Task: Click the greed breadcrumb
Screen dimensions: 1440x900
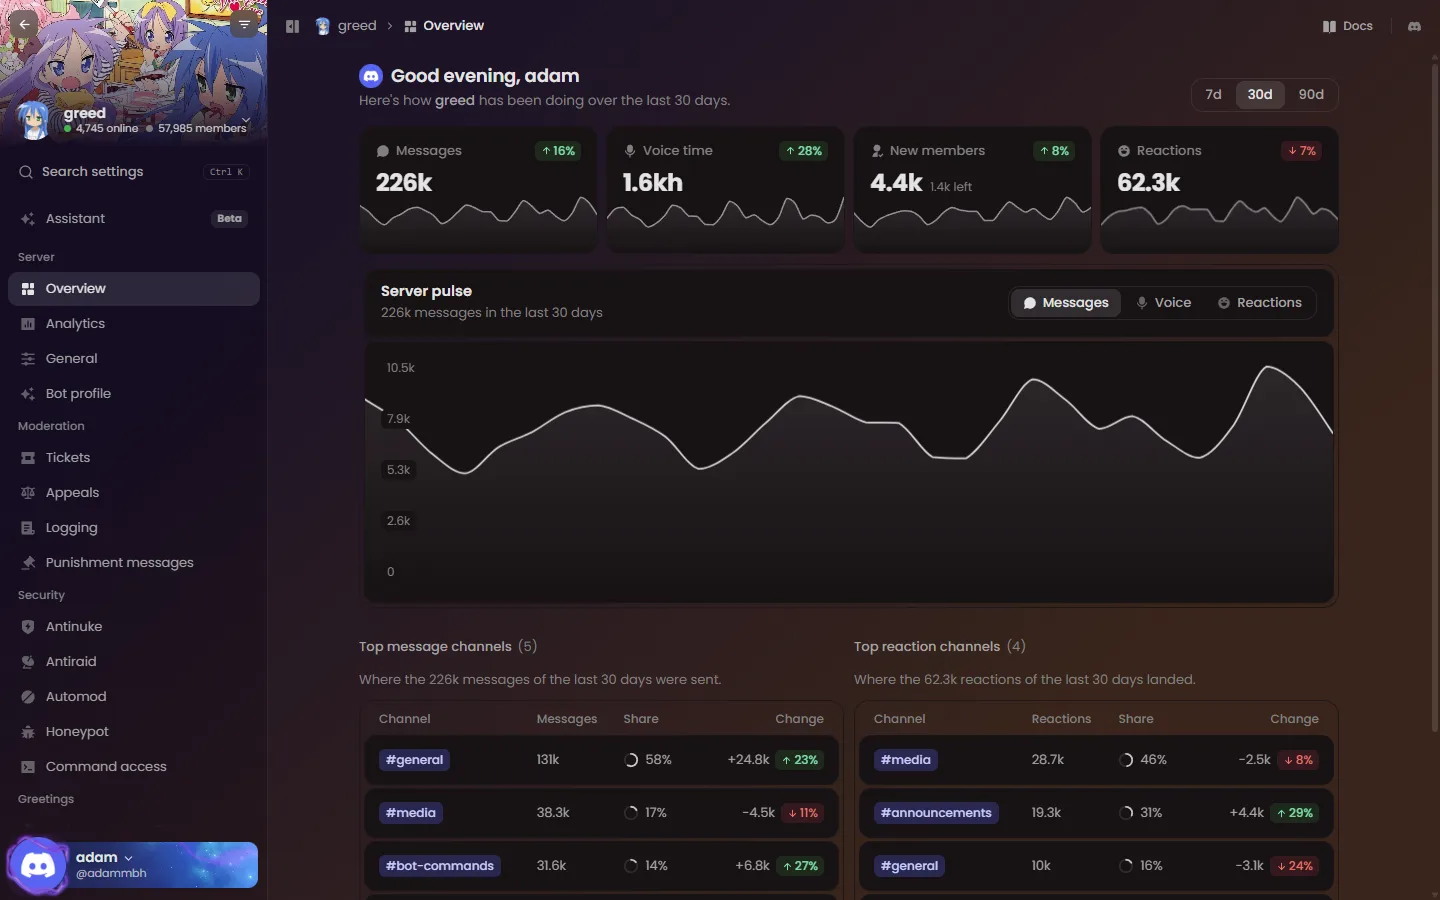Action: [x=346, y=26]
